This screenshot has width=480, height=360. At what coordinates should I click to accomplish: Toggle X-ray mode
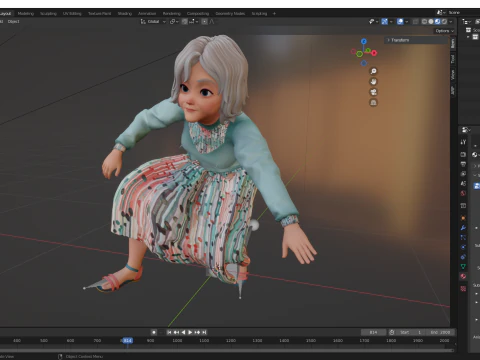(x=415, y=22)
